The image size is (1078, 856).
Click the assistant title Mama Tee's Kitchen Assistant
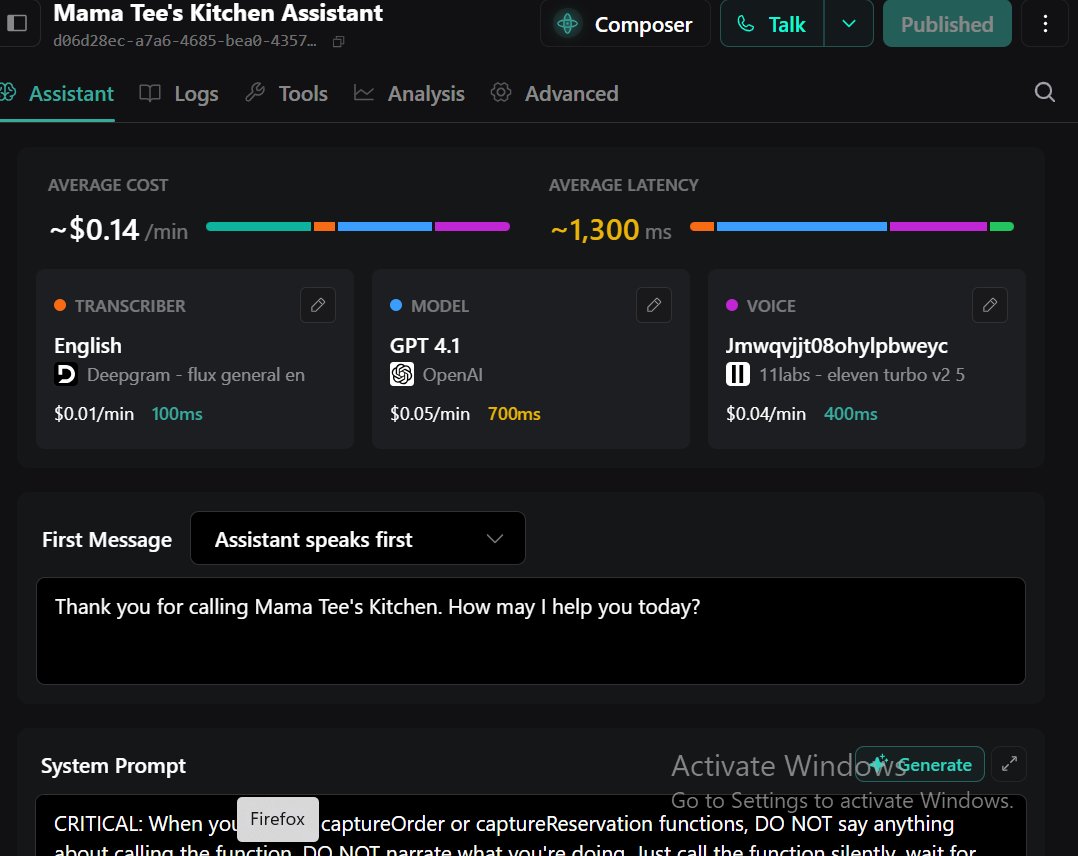218,13
